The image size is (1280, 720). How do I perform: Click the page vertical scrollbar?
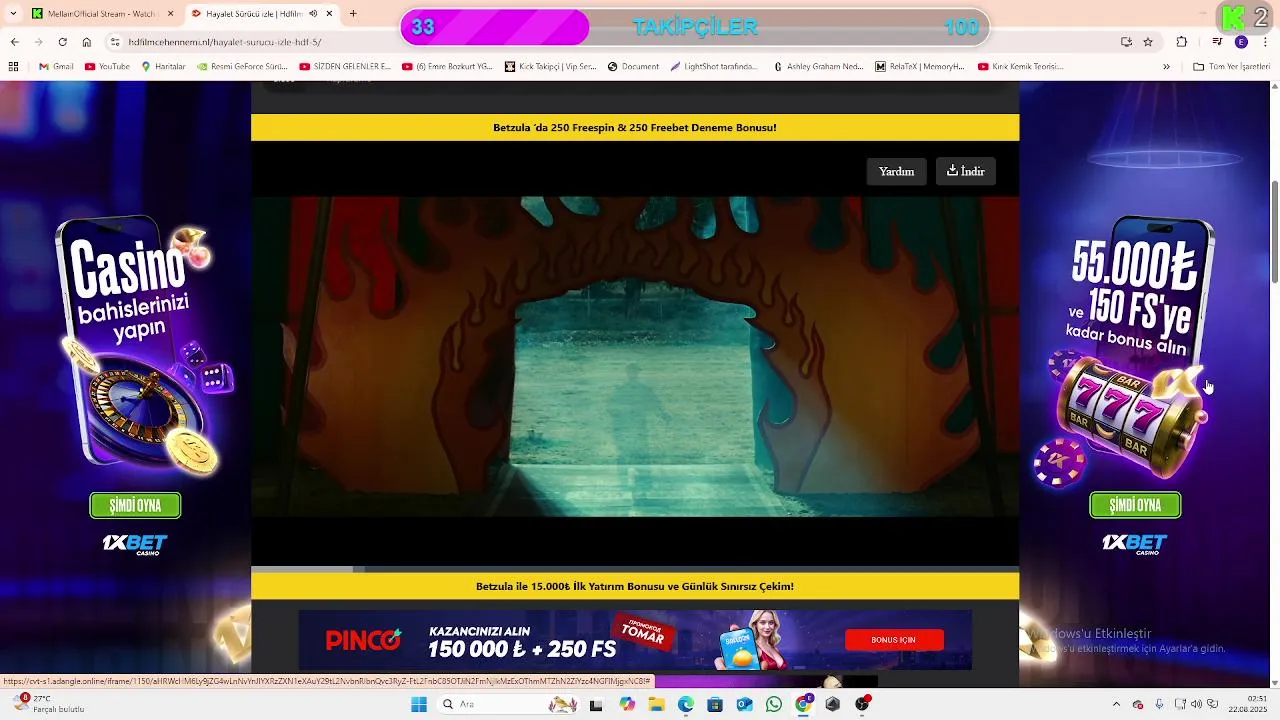[1274, 232]
